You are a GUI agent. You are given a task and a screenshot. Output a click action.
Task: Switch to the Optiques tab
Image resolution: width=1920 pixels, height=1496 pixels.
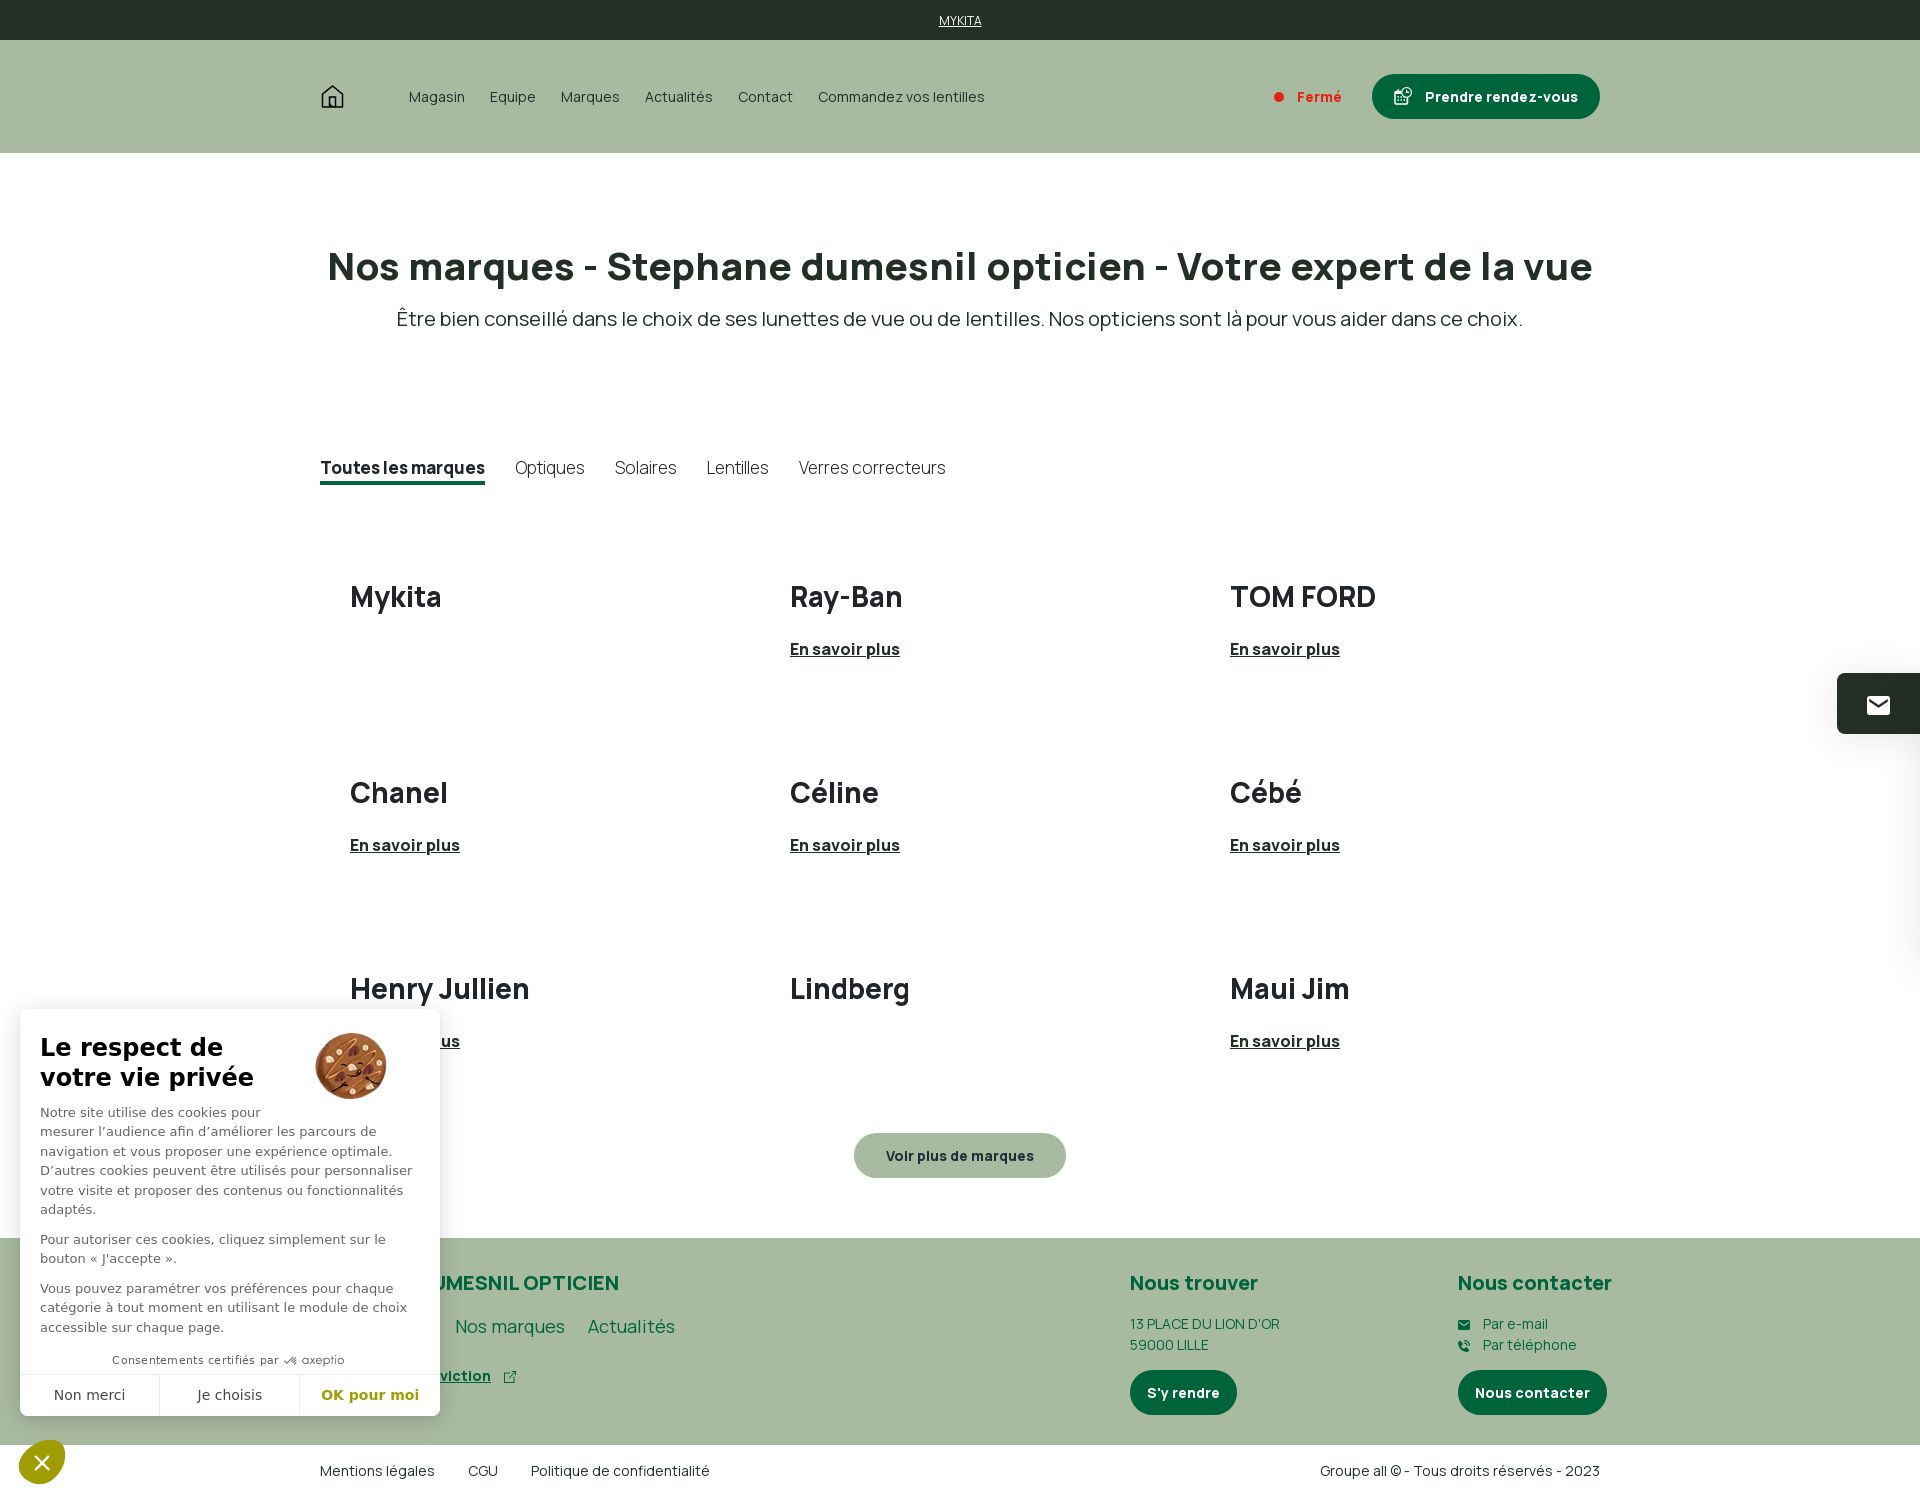click(550, 468)
